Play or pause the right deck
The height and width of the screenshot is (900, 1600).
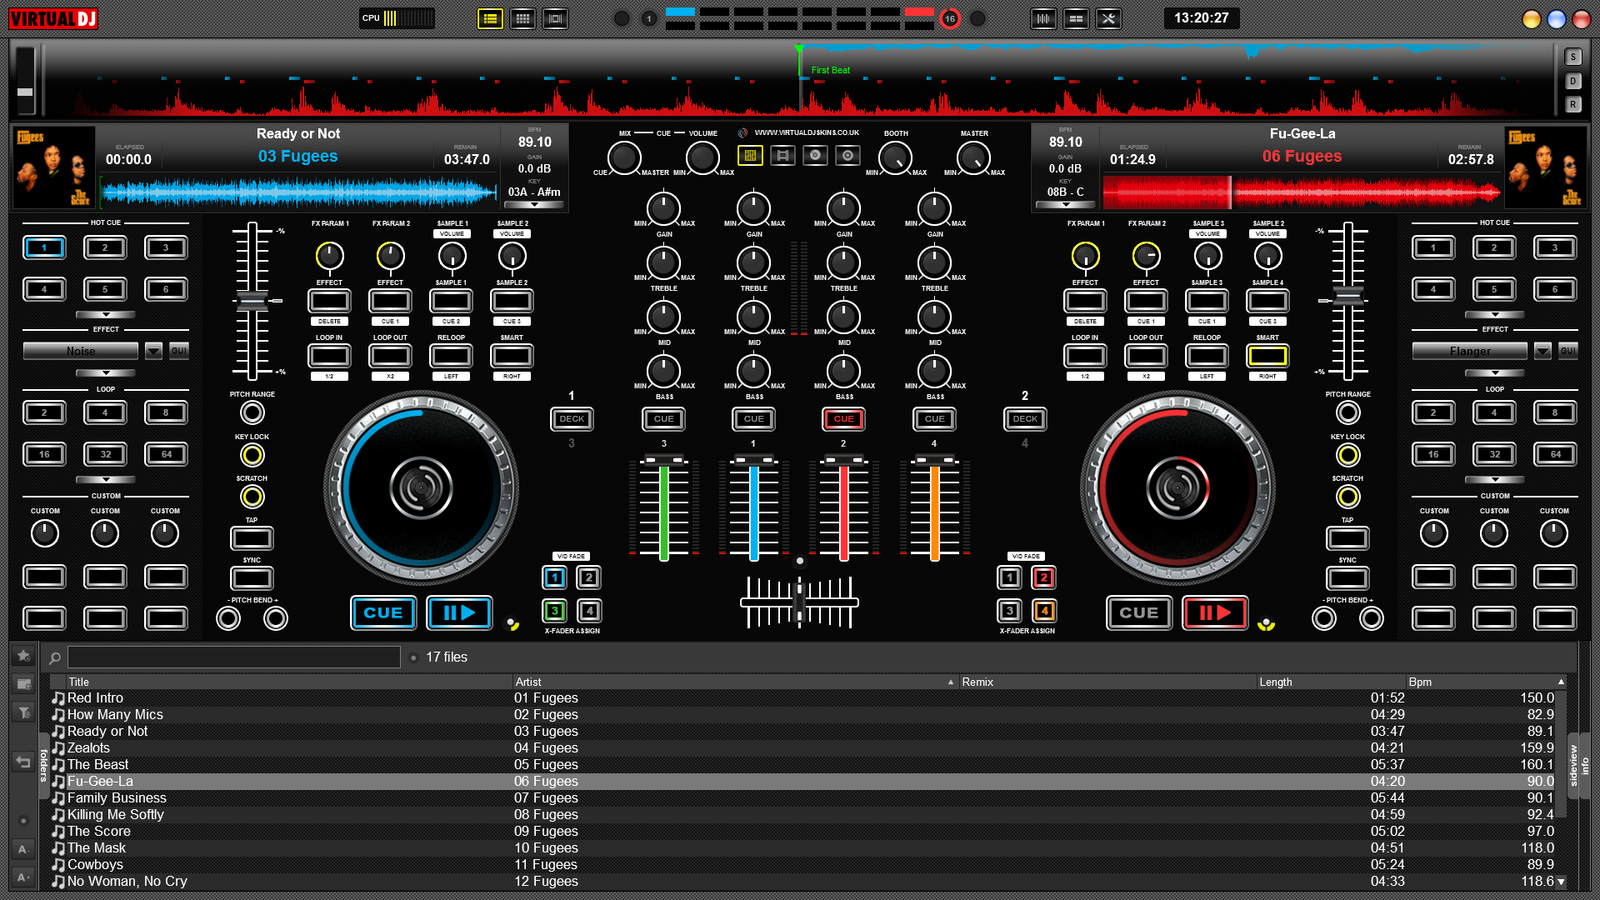pos(1215,612)
